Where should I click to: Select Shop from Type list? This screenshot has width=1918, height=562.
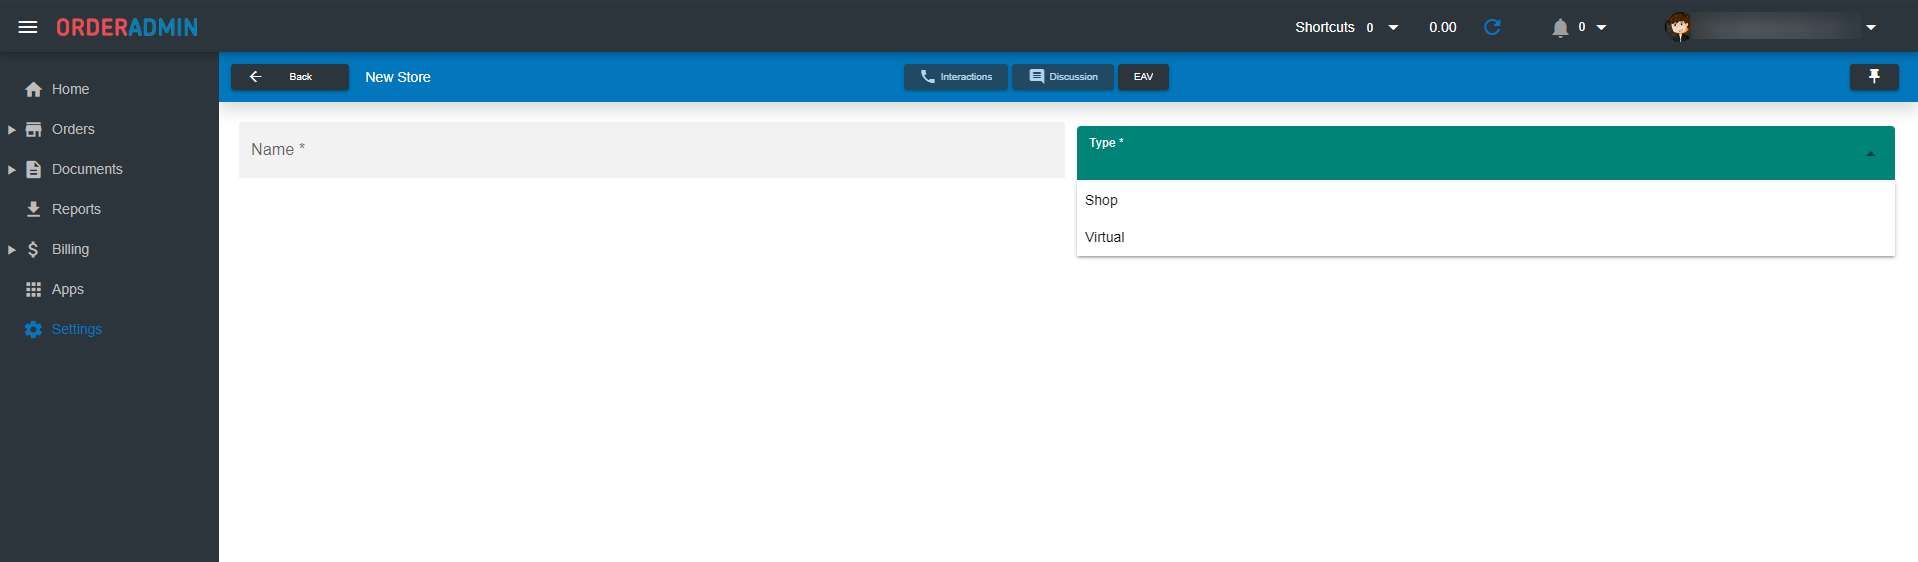(x=1486, y=200)
